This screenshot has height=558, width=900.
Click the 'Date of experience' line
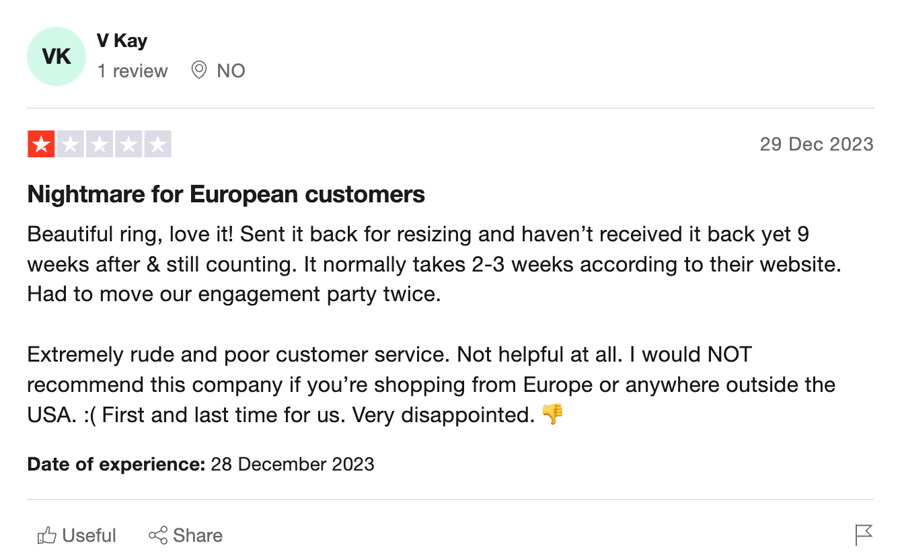[200, 464]
